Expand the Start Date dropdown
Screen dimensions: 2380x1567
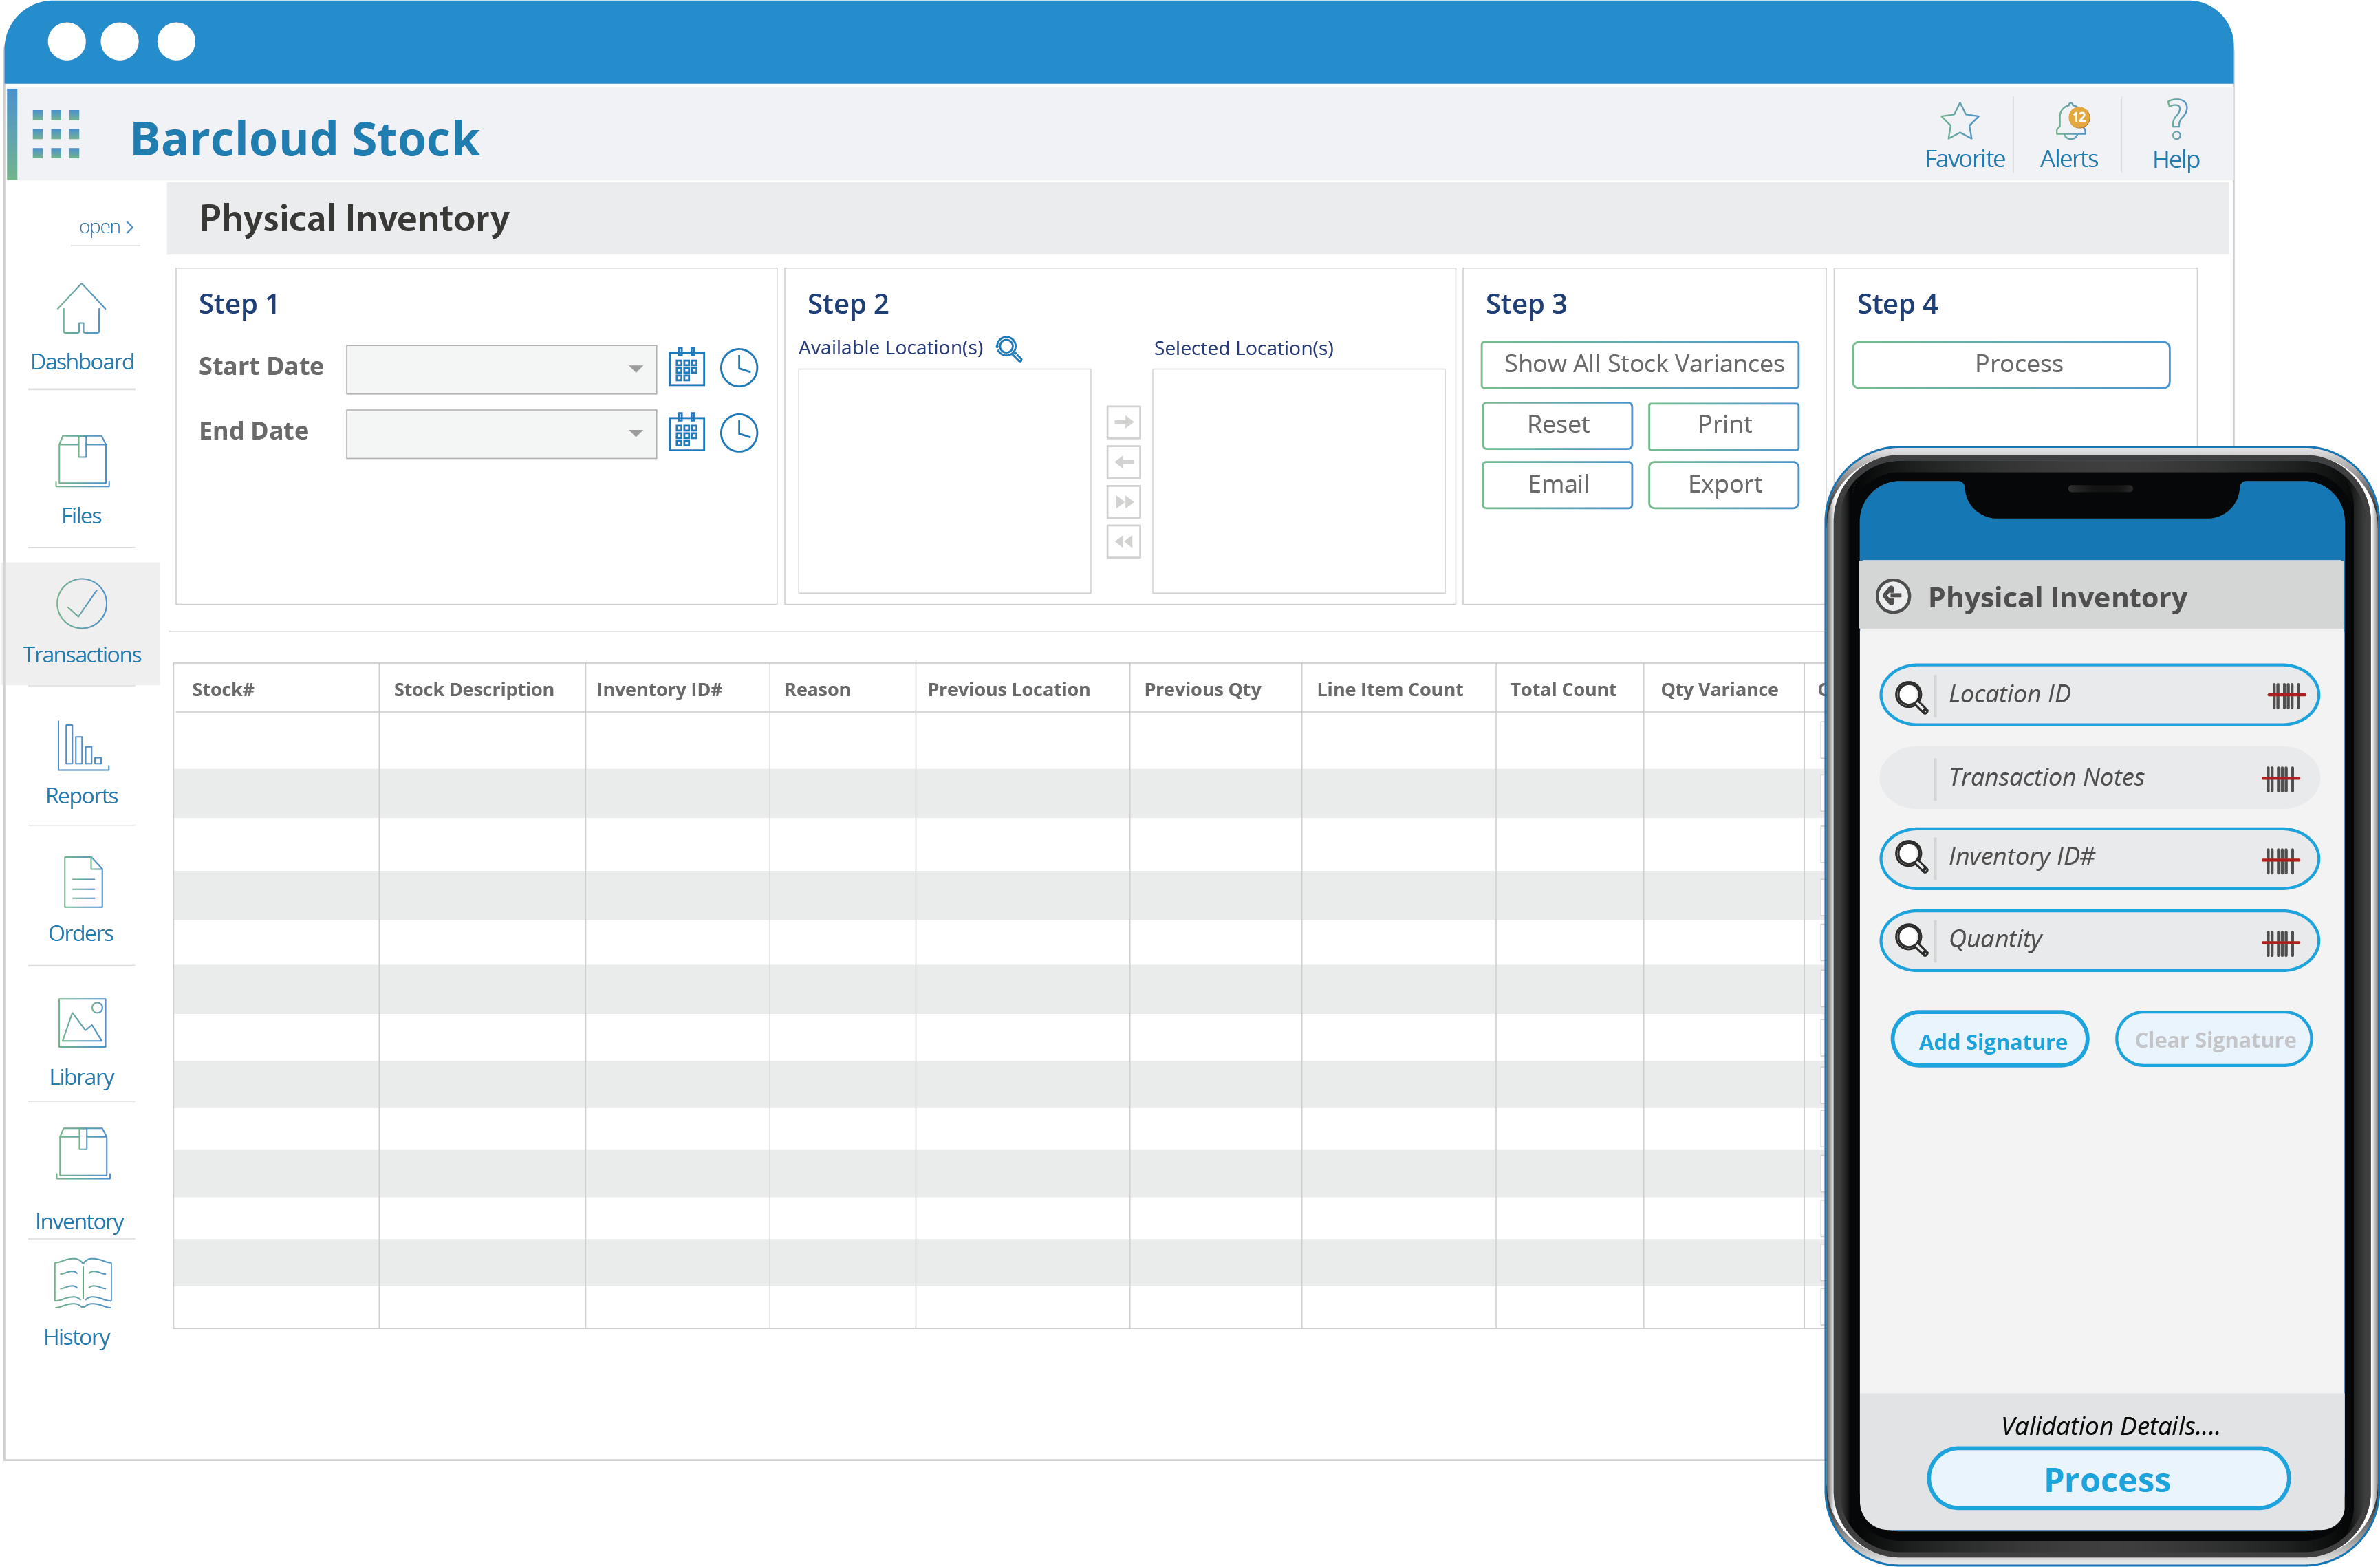(x=635, y=369)
